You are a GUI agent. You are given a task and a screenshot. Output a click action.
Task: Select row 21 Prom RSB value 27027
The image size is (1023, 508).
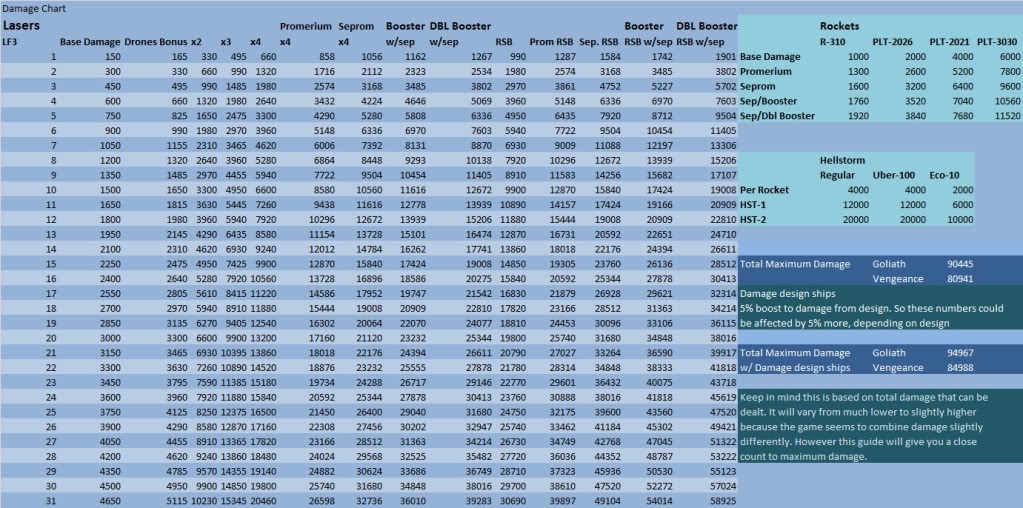560,353
